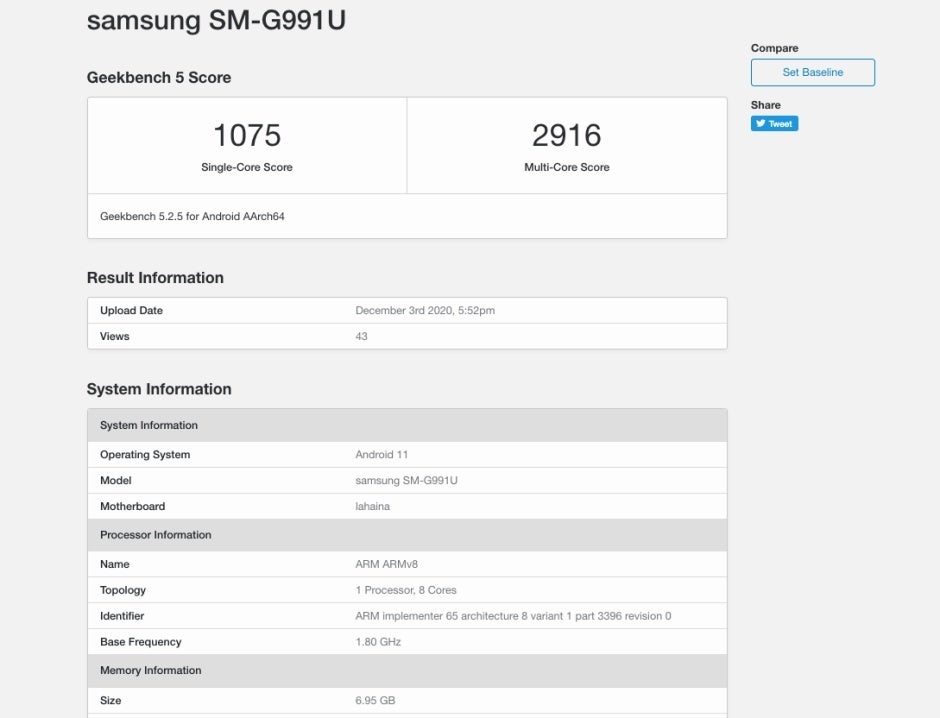Click the processor Name label
This screenshot has width=940, height=718.
coord(115,564)
